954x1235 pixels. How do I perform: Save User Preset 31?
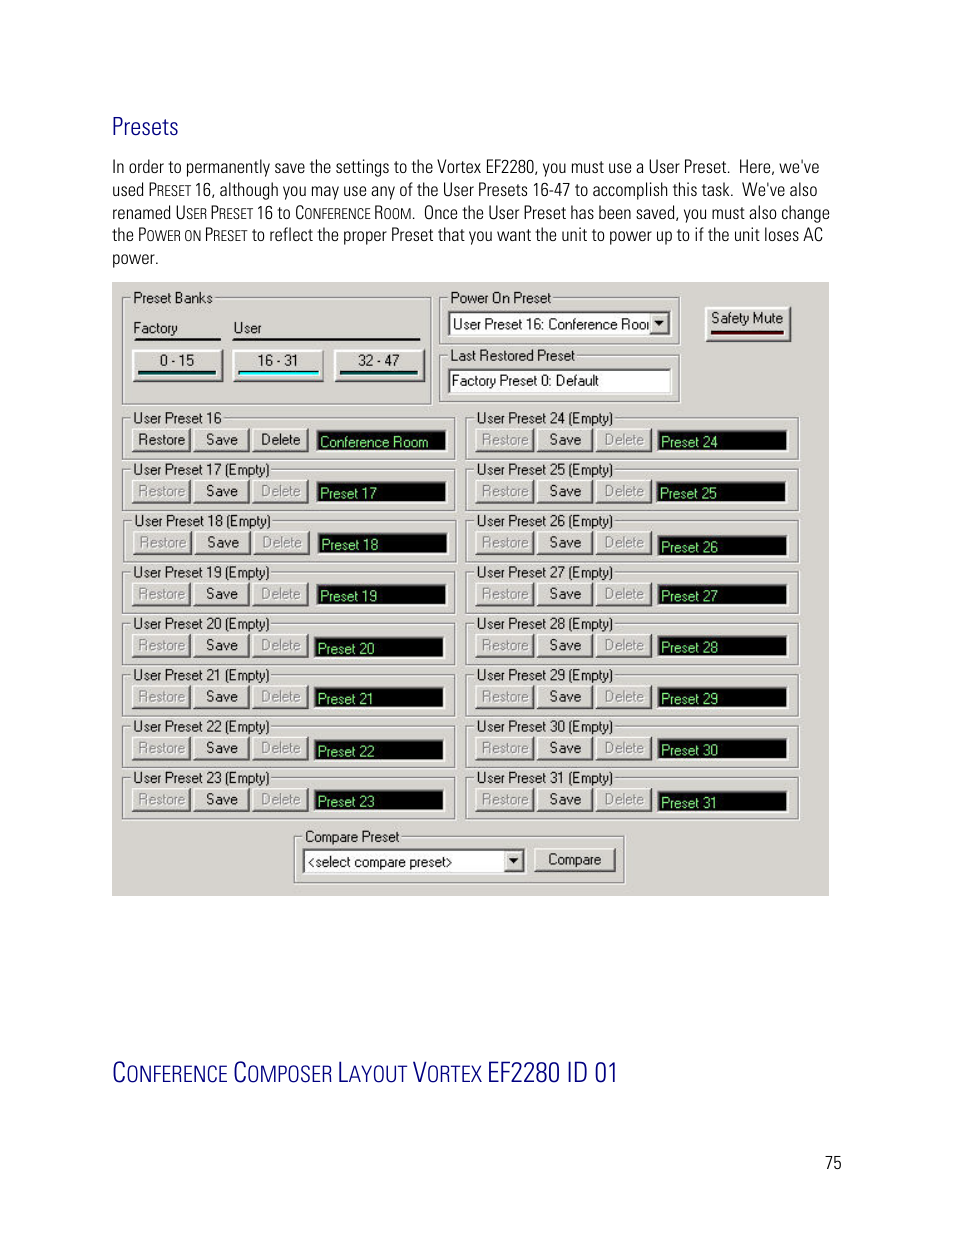tap(565, 800)
